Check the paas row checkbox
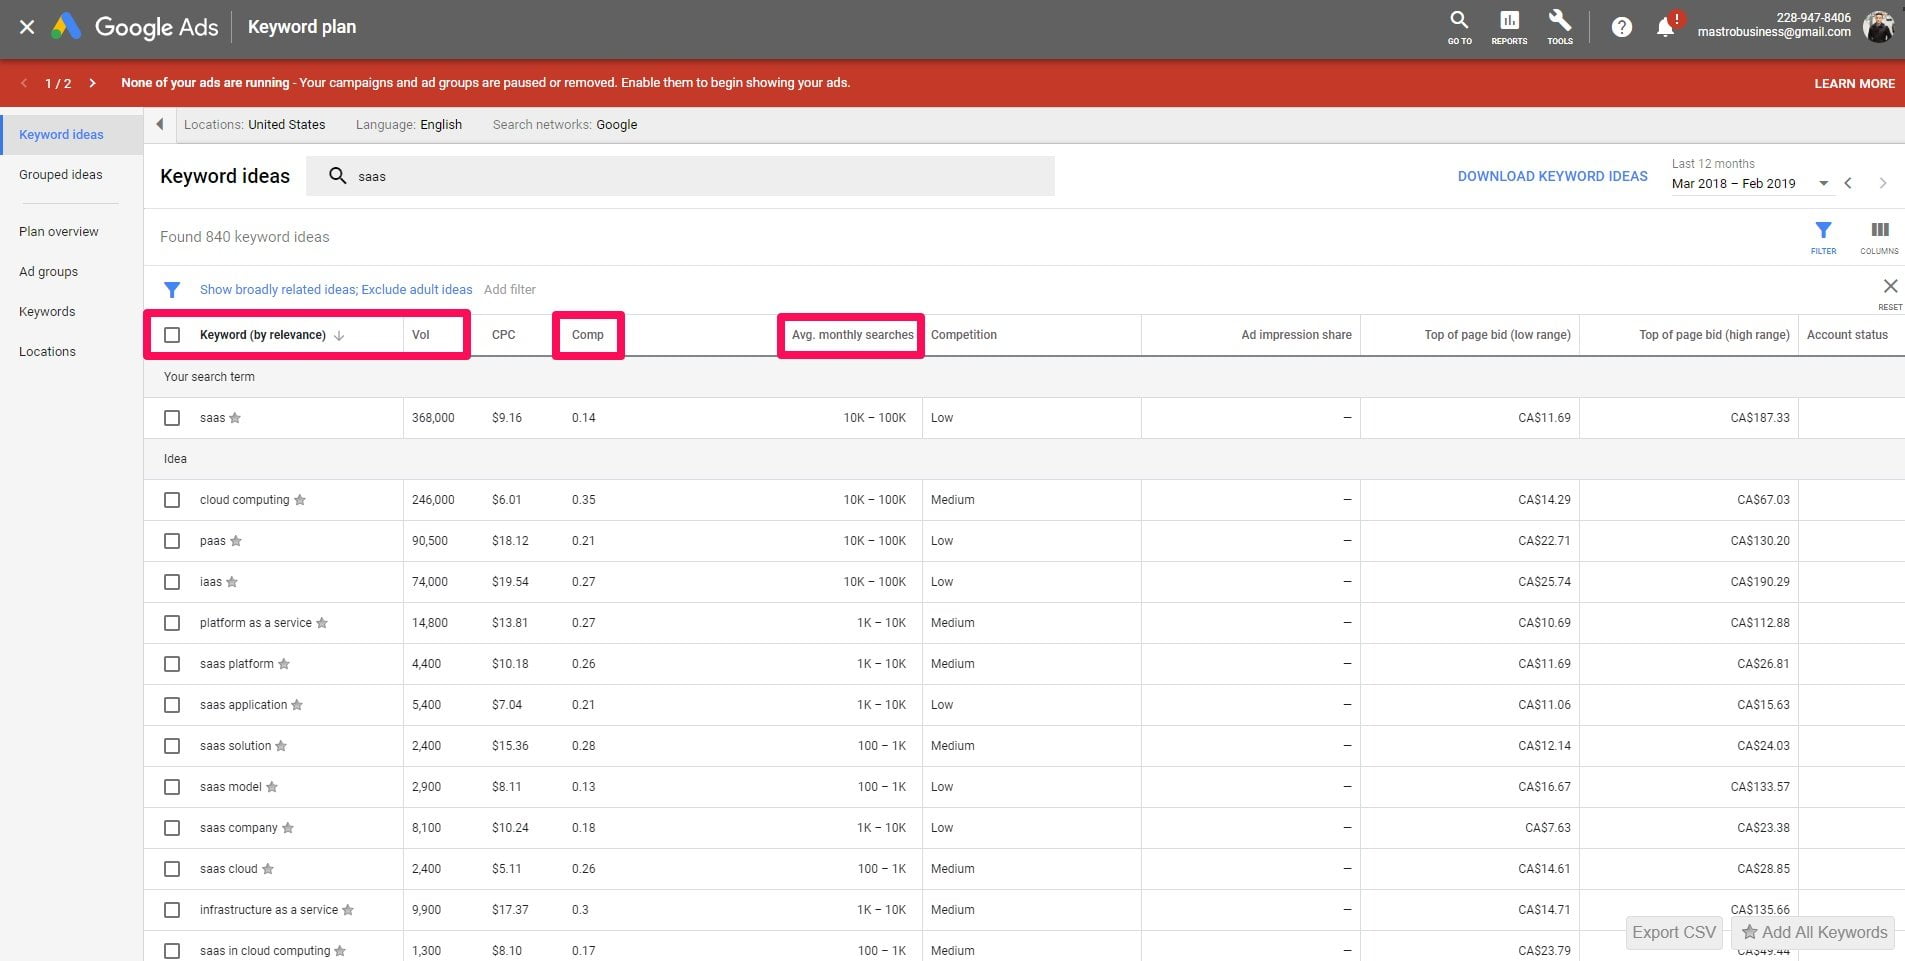 pos(172,541)
